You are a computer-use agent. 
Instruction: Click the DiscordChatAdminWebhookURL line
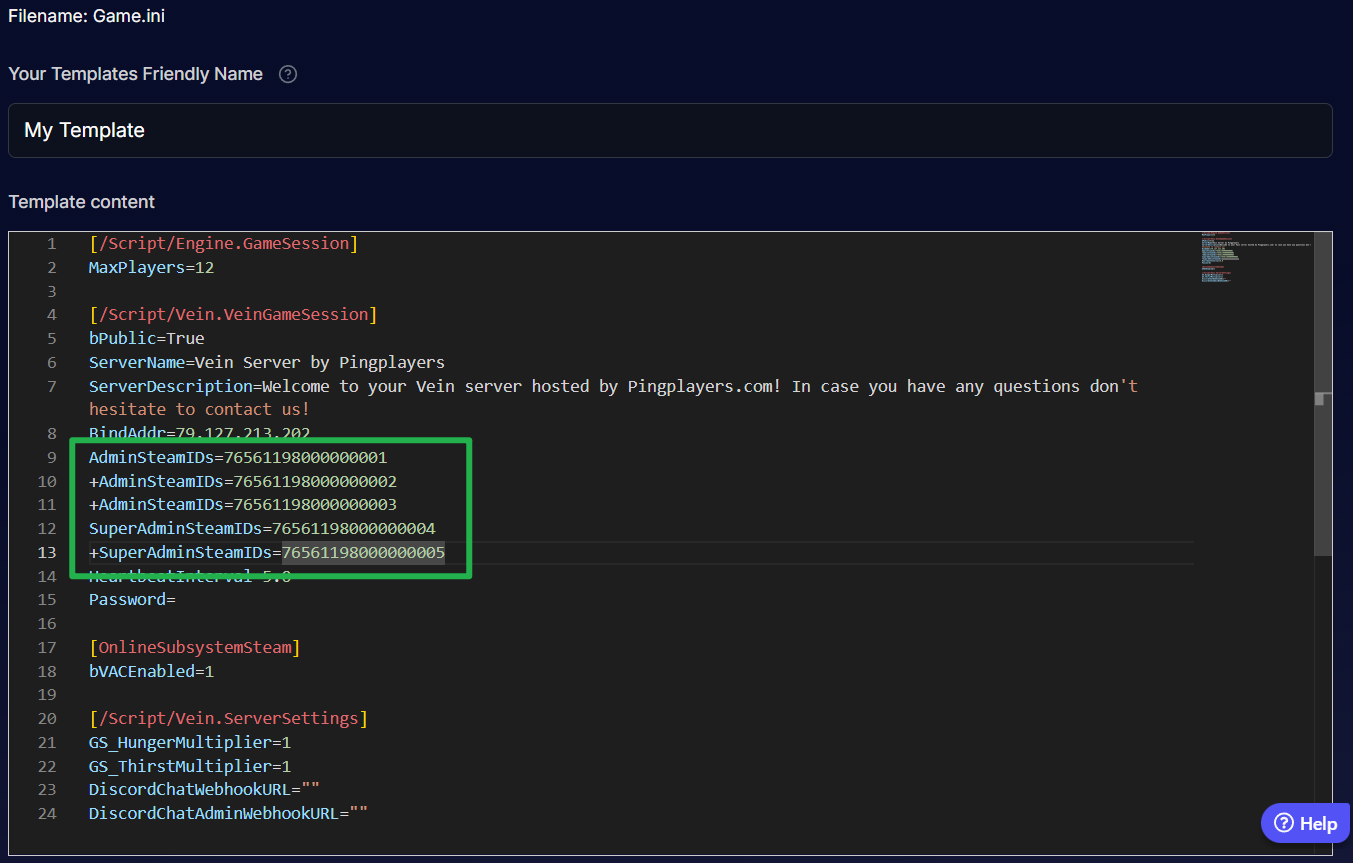(228, 814)
